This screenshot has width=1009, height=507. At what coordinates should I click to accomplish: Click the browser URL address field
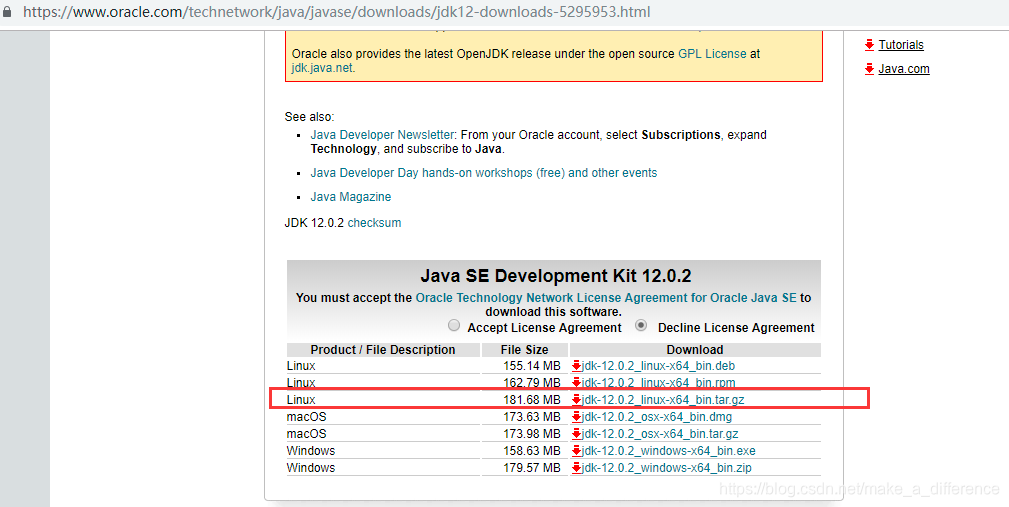coord(336,12)
